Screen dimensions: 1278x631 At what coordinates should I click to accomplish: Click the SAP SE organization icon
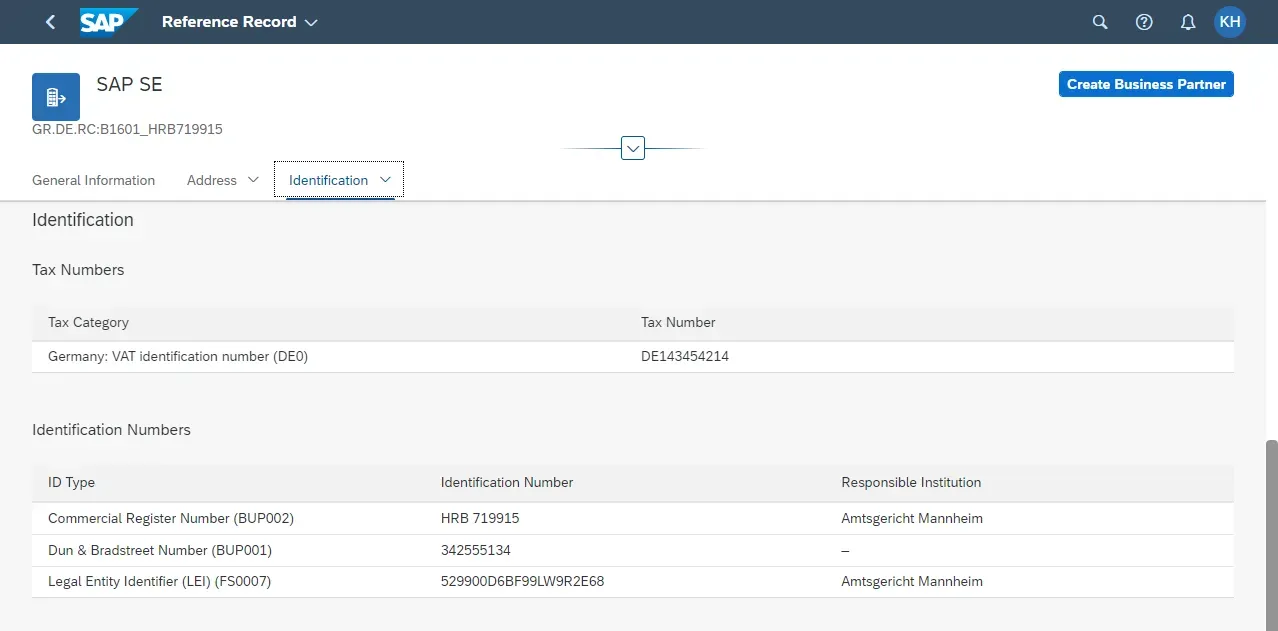tap(56, 97)
